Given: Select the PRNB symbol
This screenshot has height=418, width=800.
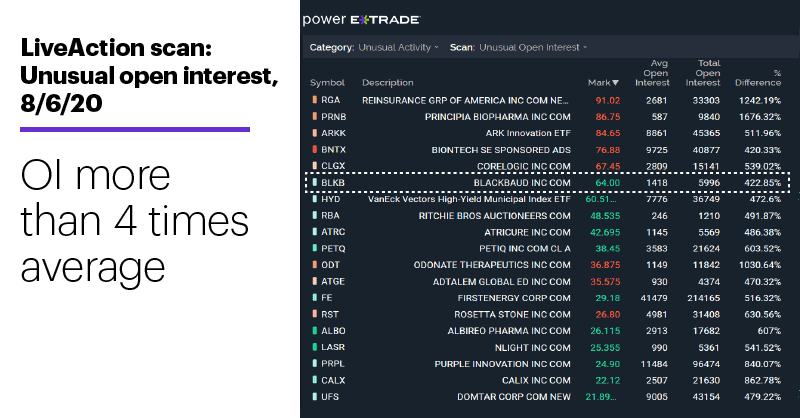Looking at the screenshot, I should tap(334, 116).
